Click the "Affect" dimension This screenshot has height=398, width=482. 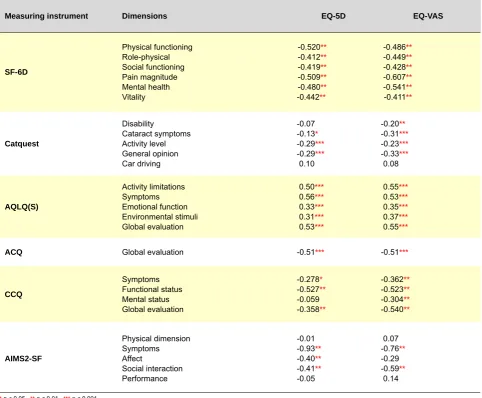[x=132, y=359]
